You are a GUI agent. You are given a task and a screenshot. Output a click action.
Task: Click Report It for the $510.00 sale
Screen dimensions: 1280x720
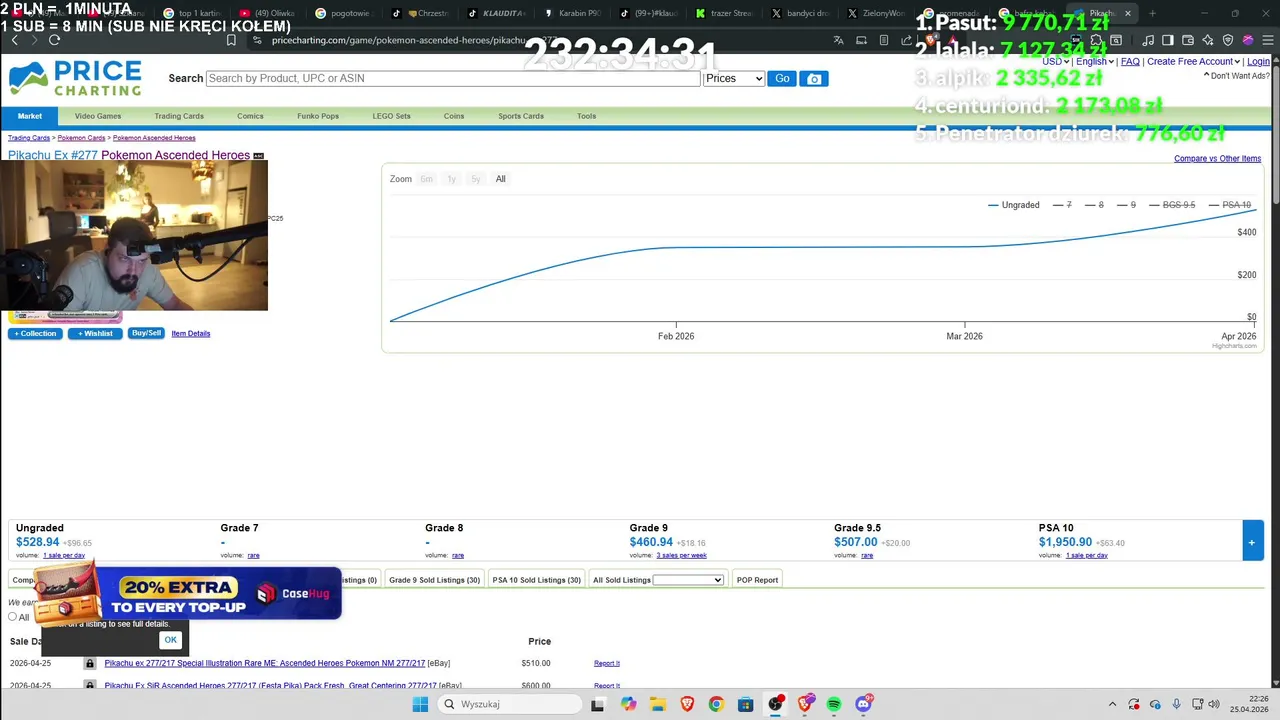coord(607,663)
